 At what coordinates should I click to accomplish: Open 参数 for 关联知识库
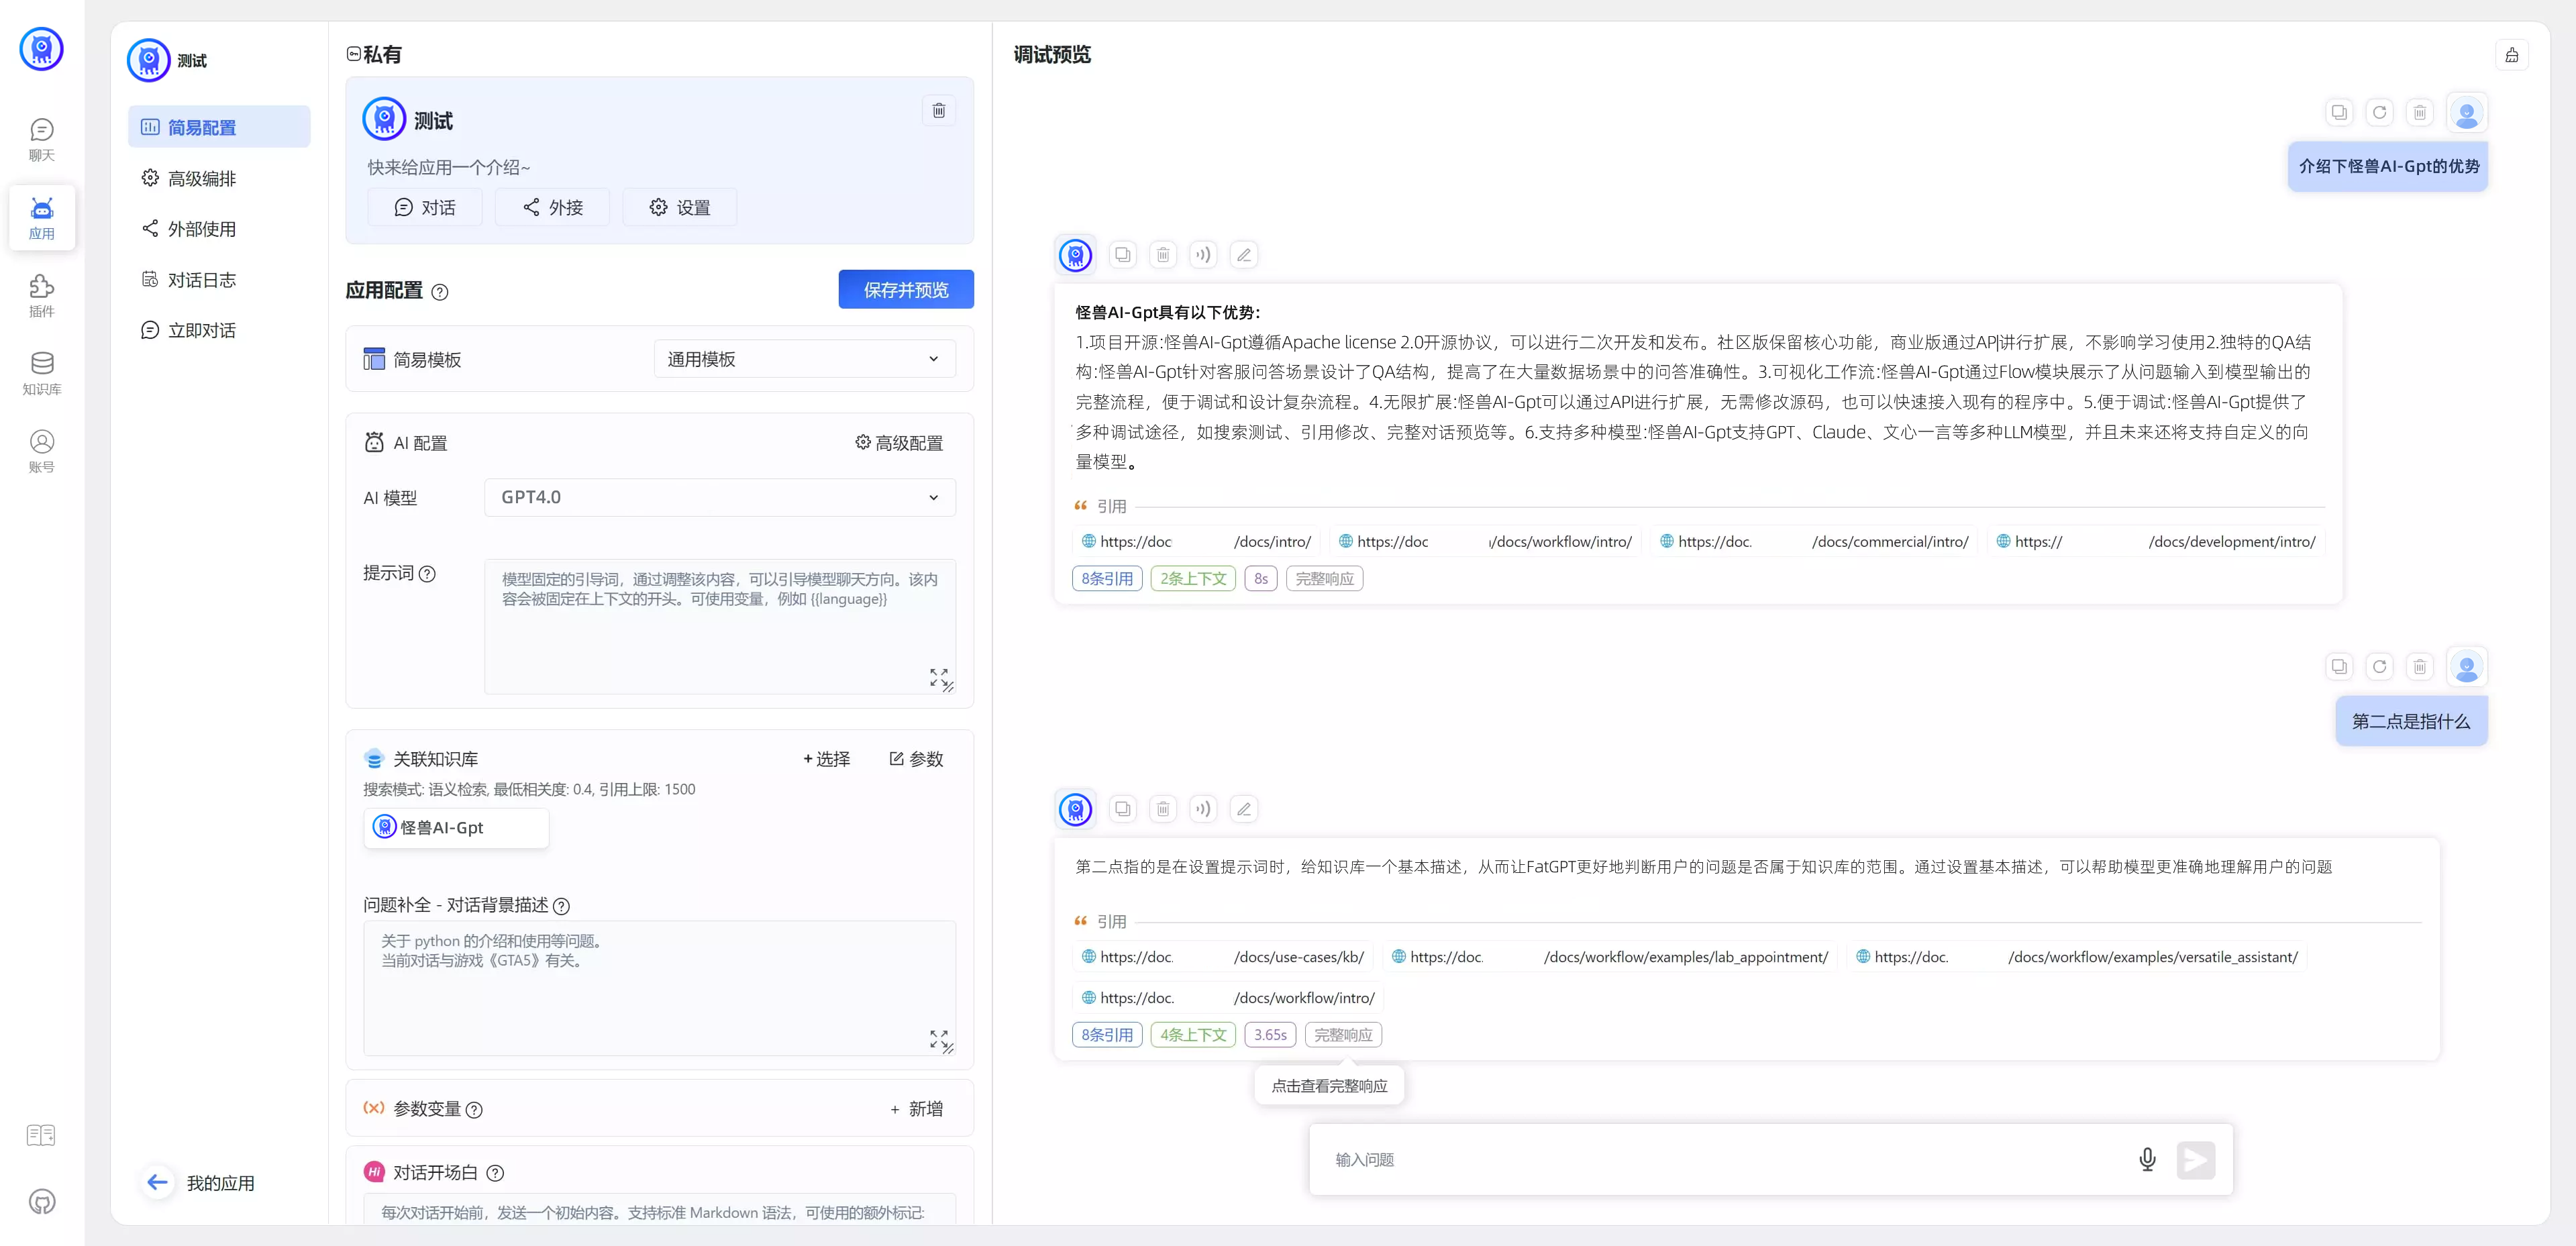[x=916, y=759]
